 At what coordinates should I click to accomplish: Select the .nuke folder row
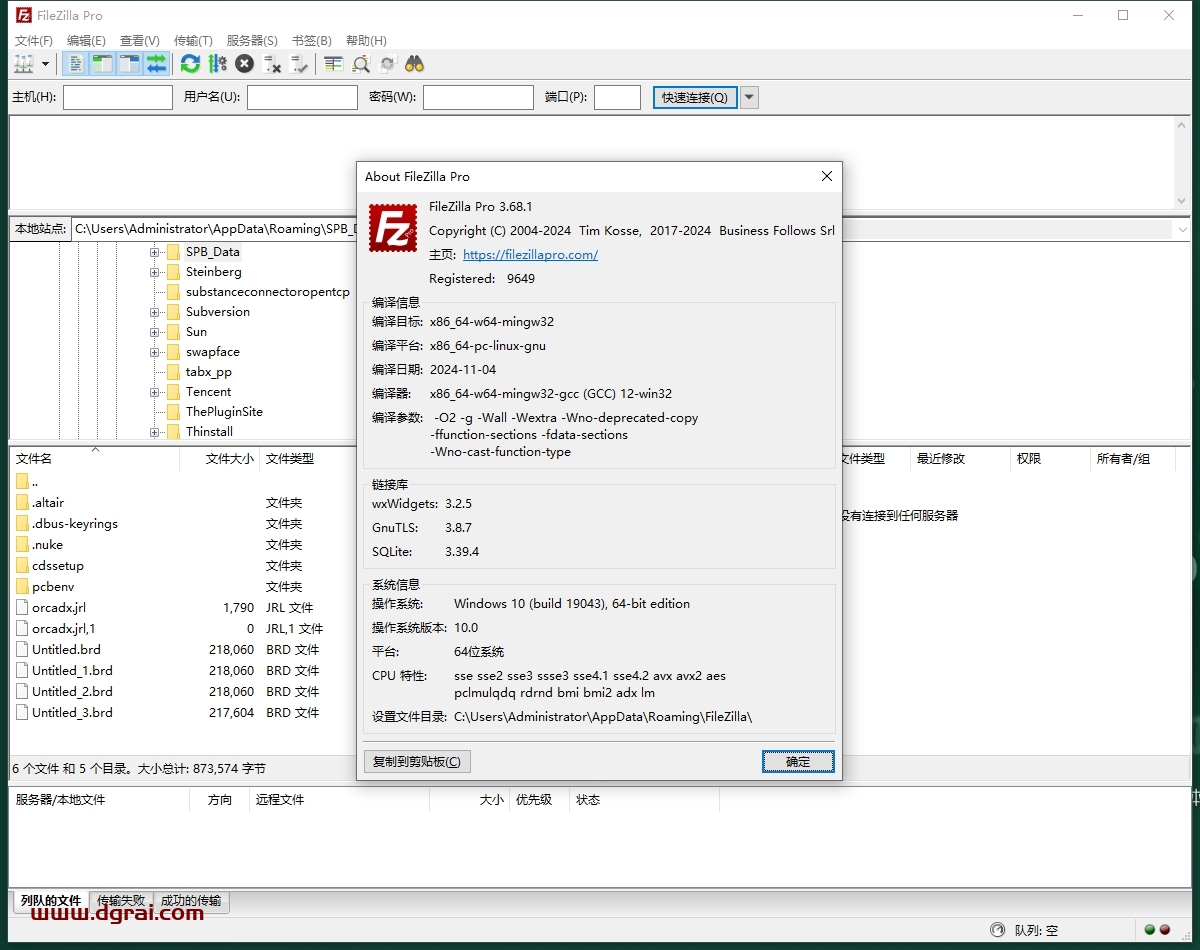180,545
